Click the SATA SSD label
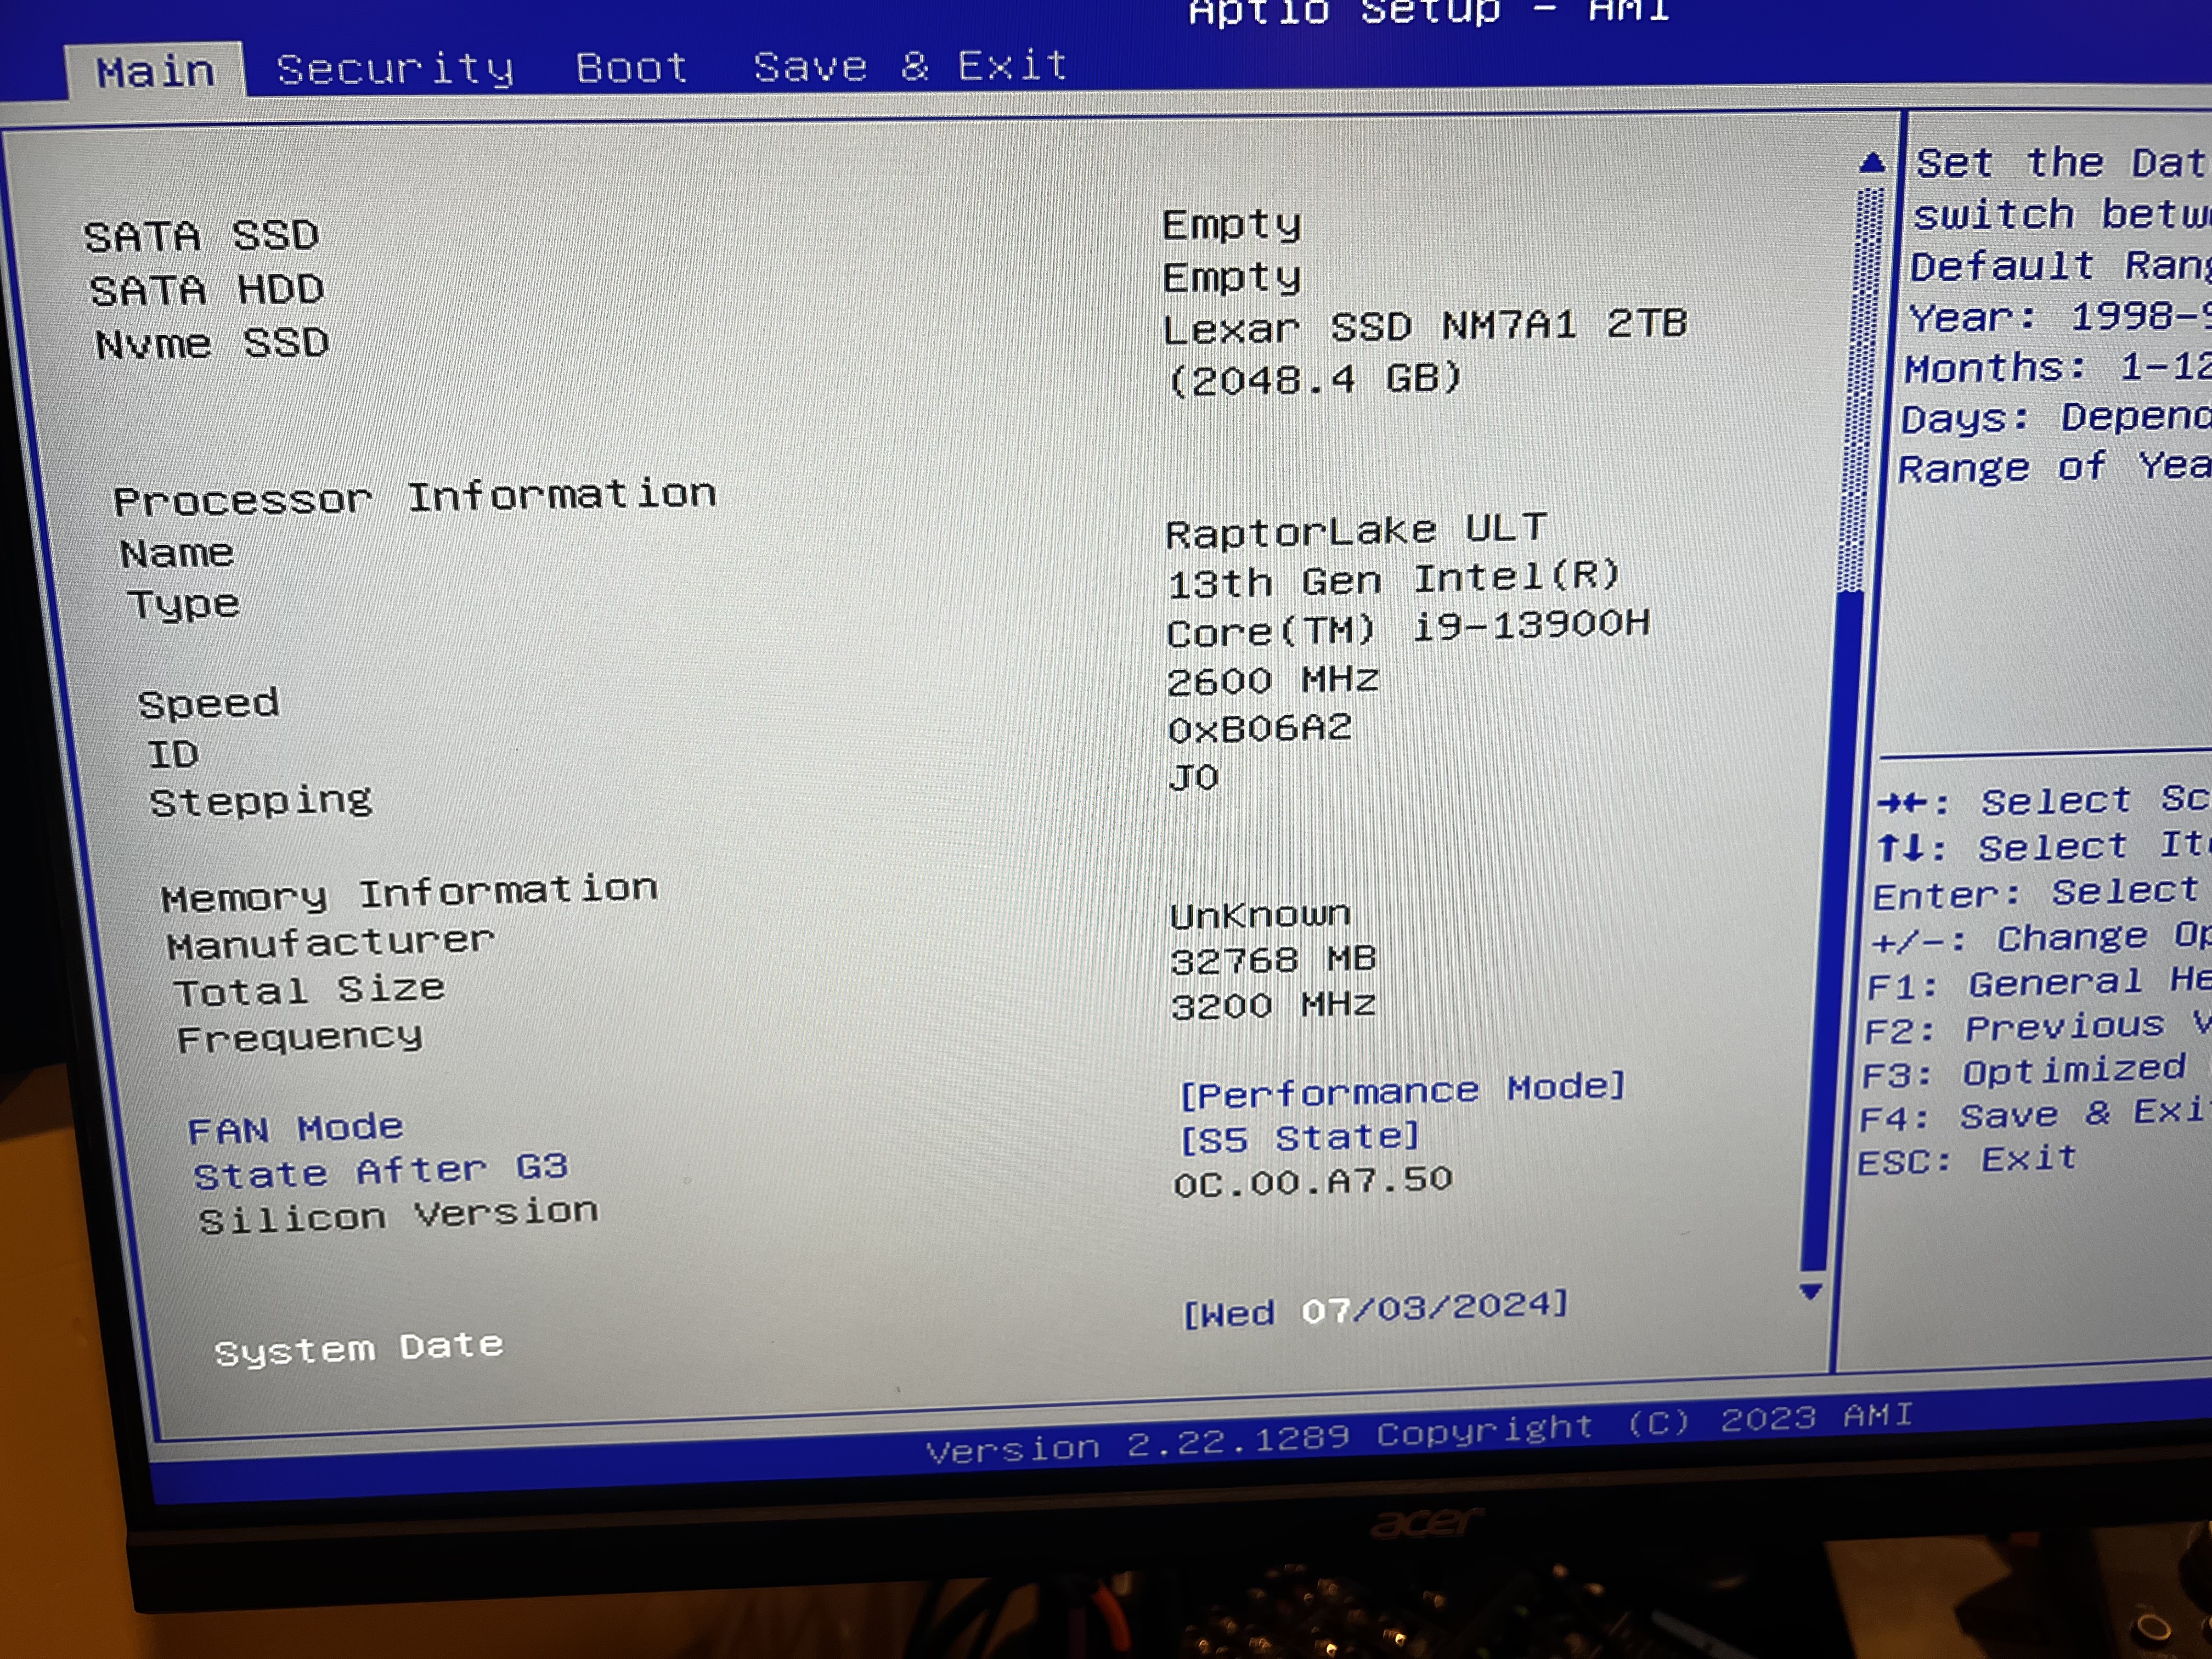The width and height of the screenshot is (2212, 1659). 201,236
